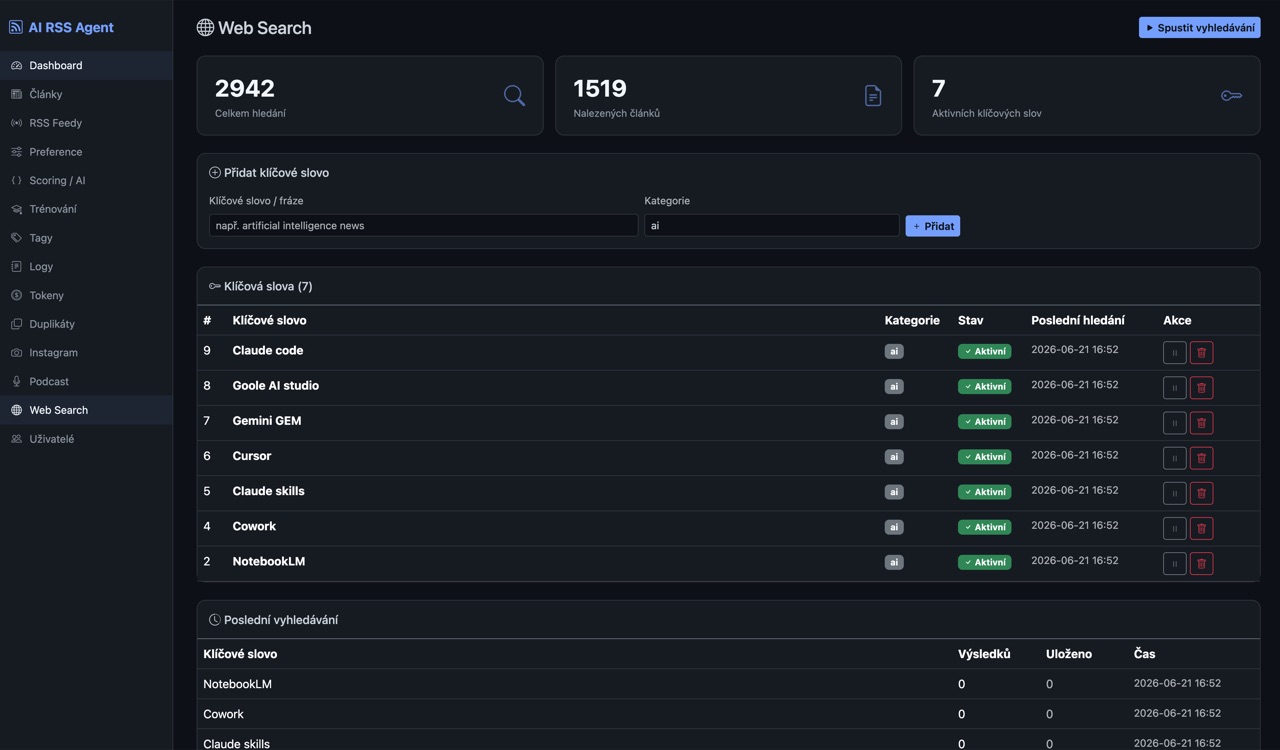This screenshot has width=1280, height=750.
Task: Click the 7 Aktivních klíčových slov number
Action: 939,88
